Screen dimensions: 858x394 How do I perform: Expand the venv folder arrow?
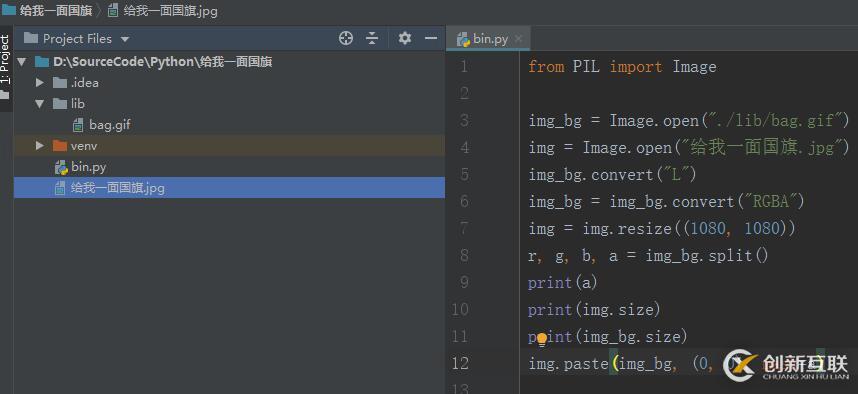pos(39,146)
